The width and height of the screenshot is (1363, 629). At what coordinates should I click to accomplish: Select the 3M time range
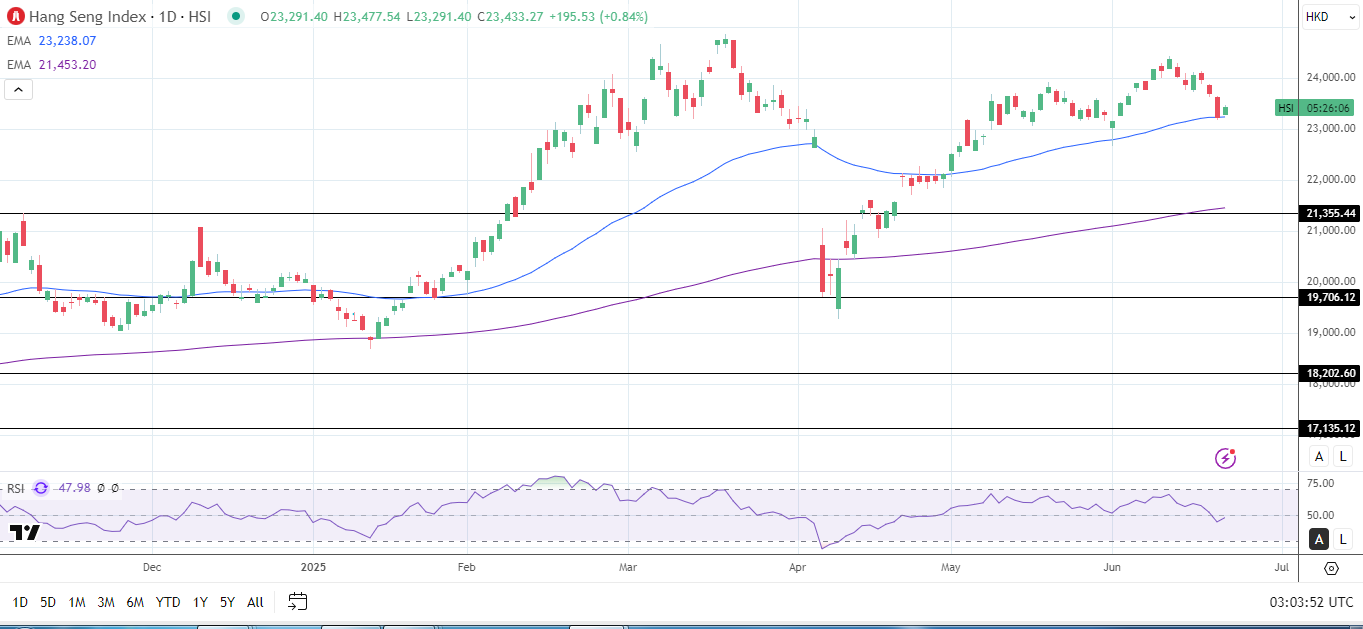pyautogui.click(x=106, y=602)
